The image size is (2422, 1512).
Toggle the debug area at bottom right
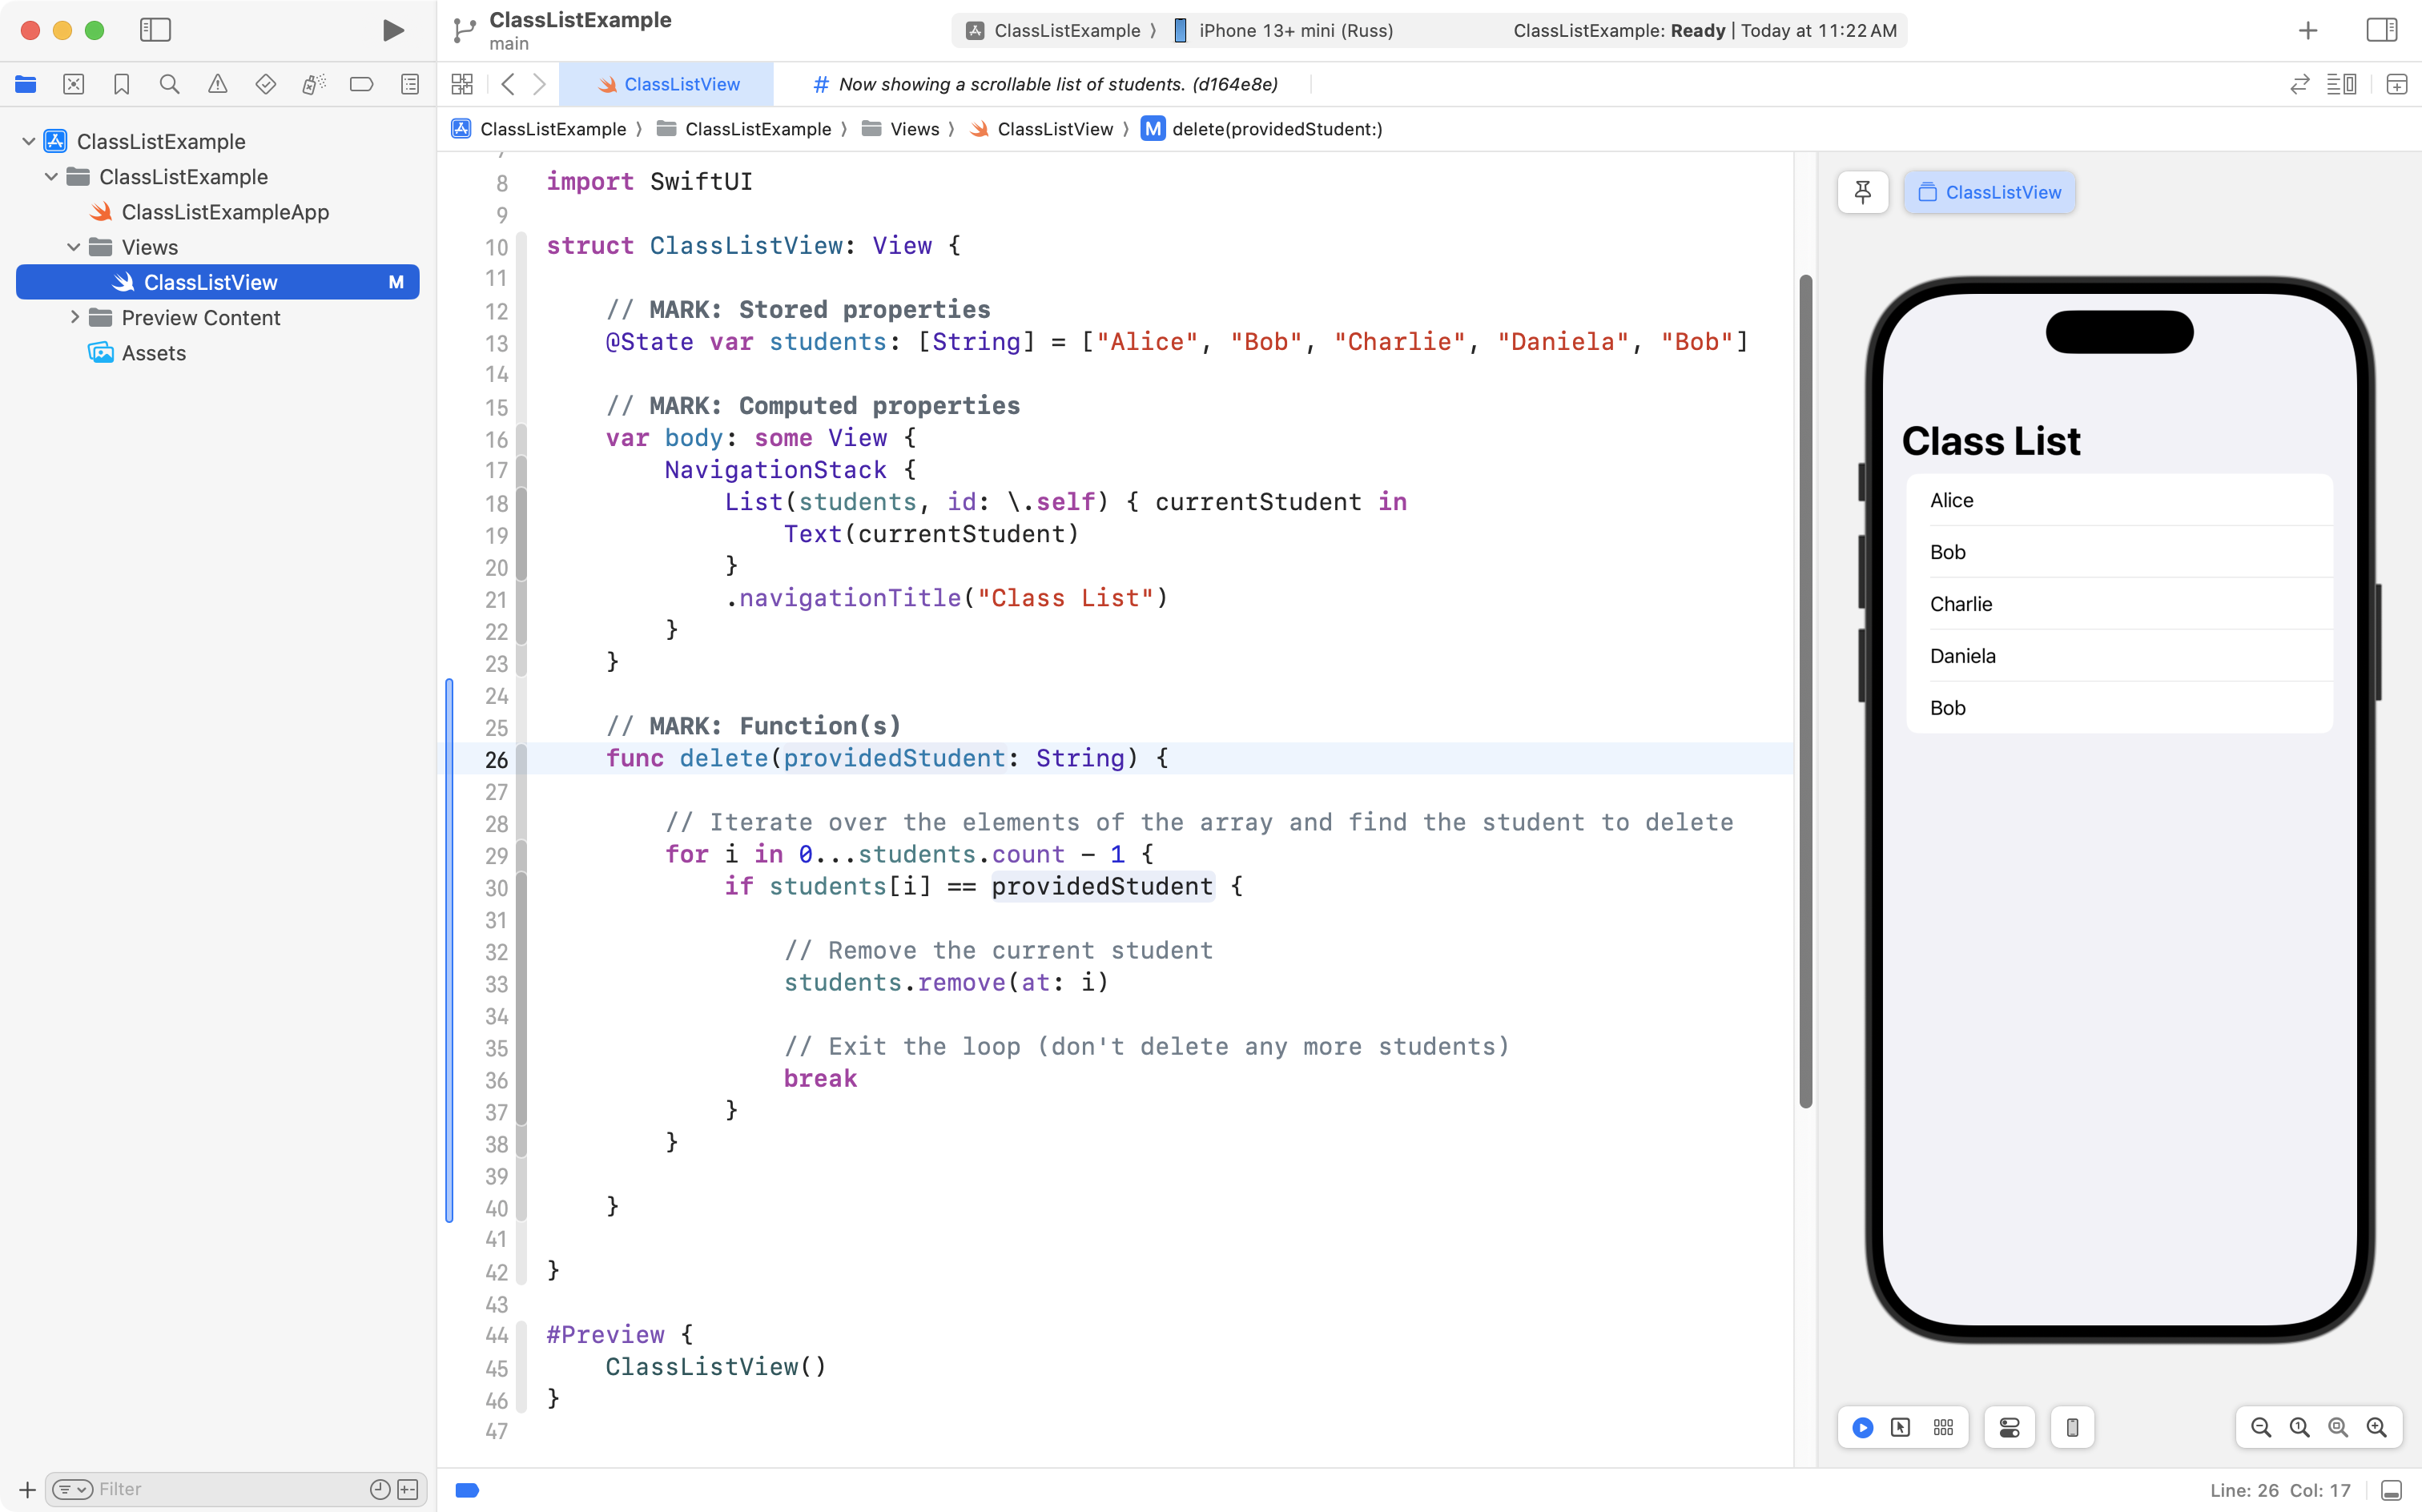point(2391,1490)
